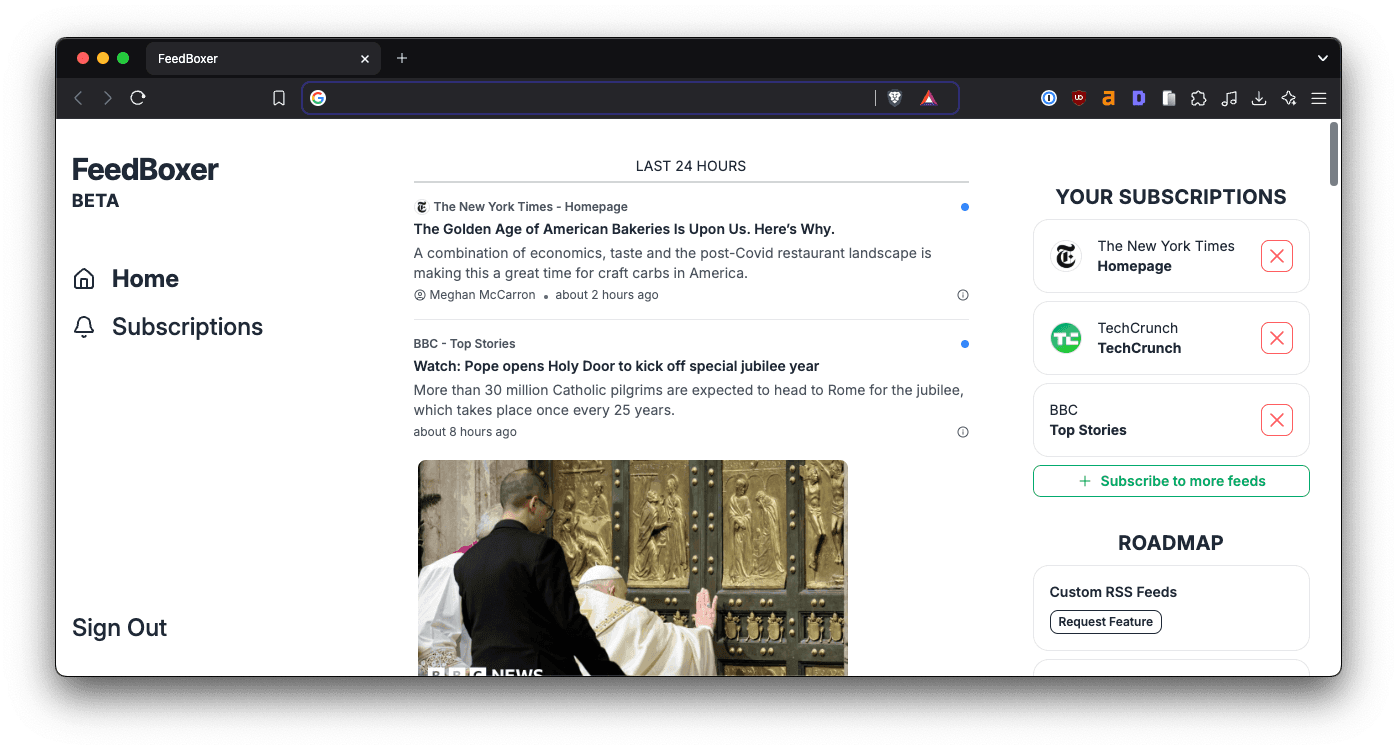1397x750 pixels.
Task: Click the New York Times logo on the article
Action: 421,206
